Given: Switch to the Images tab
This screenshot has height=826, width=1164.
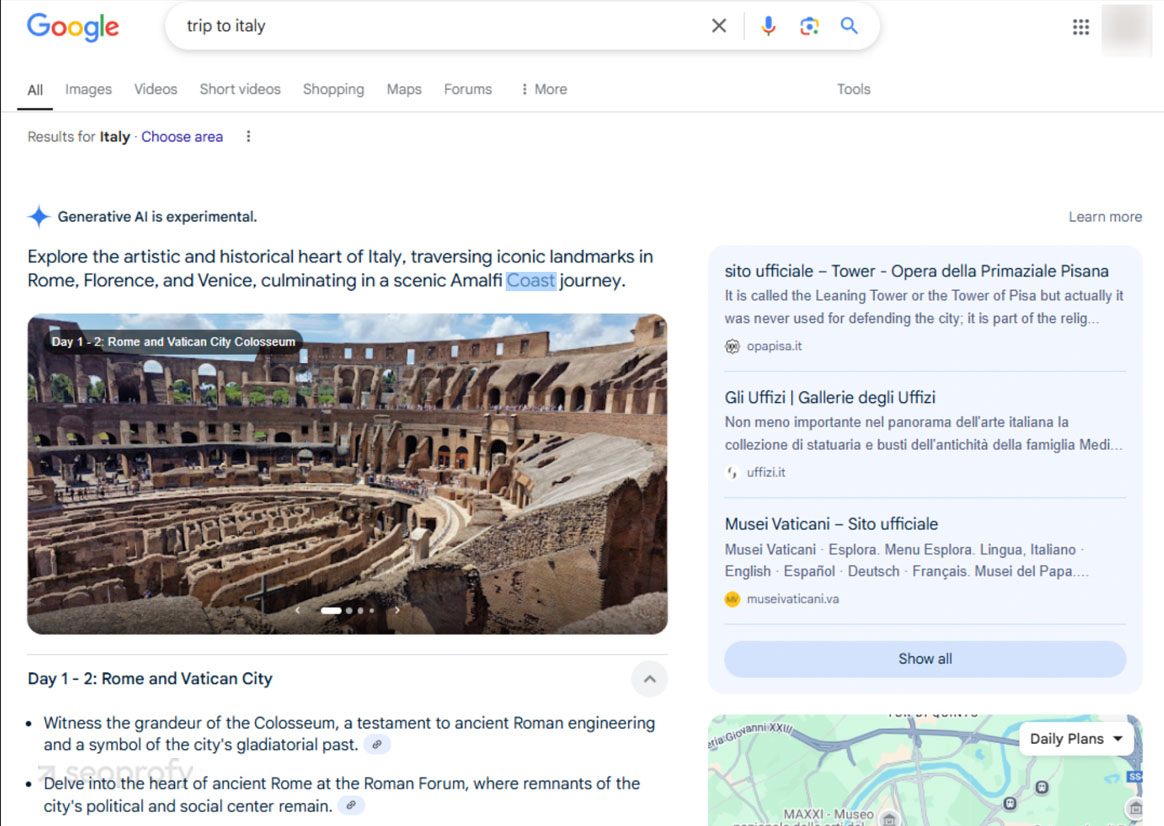Looking at the screenshot, I should (x=88, y=89).
